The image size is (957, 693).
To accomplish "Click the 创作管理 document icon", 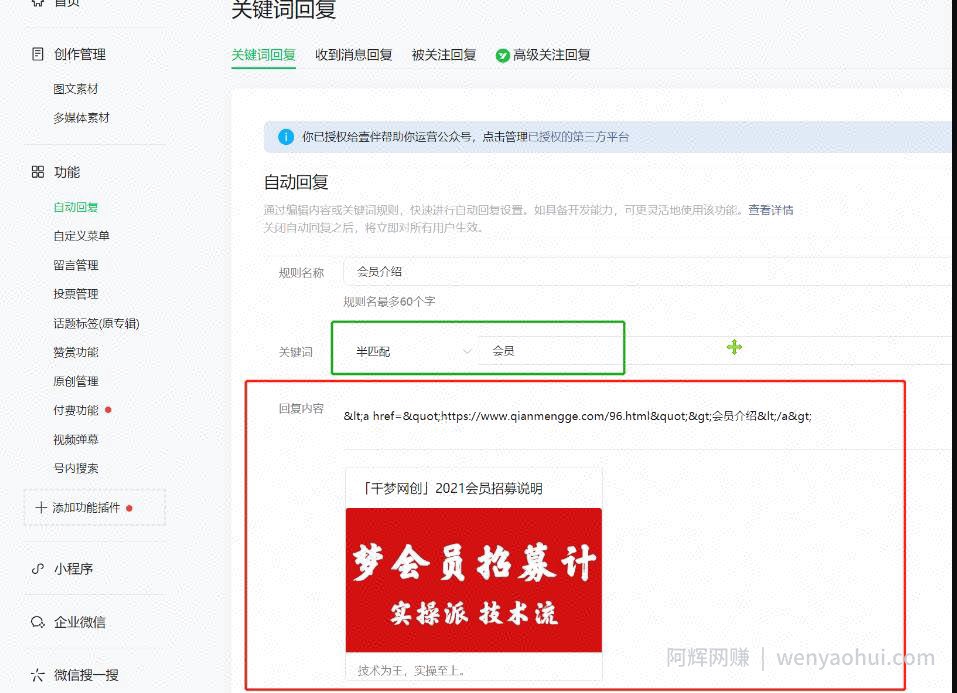I will 38,54.
